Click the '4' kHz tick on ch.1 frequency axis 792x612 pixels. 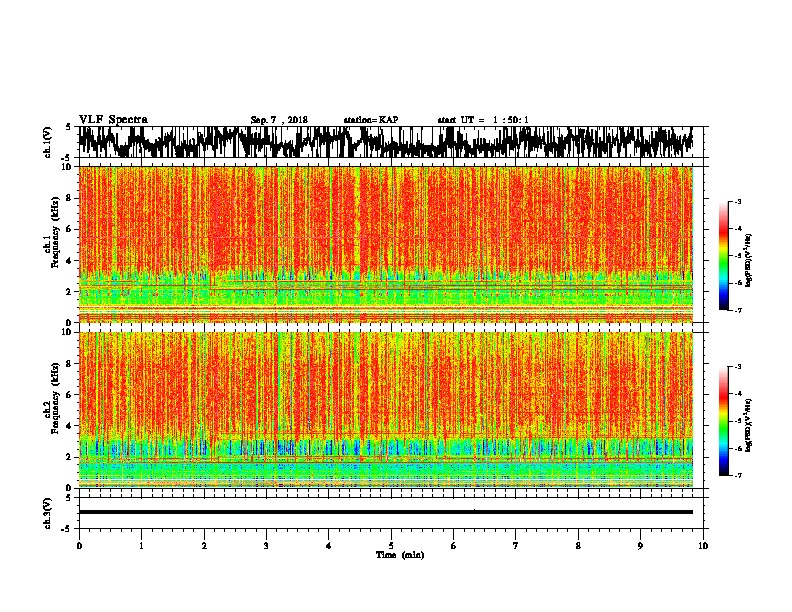pos(70,261)
